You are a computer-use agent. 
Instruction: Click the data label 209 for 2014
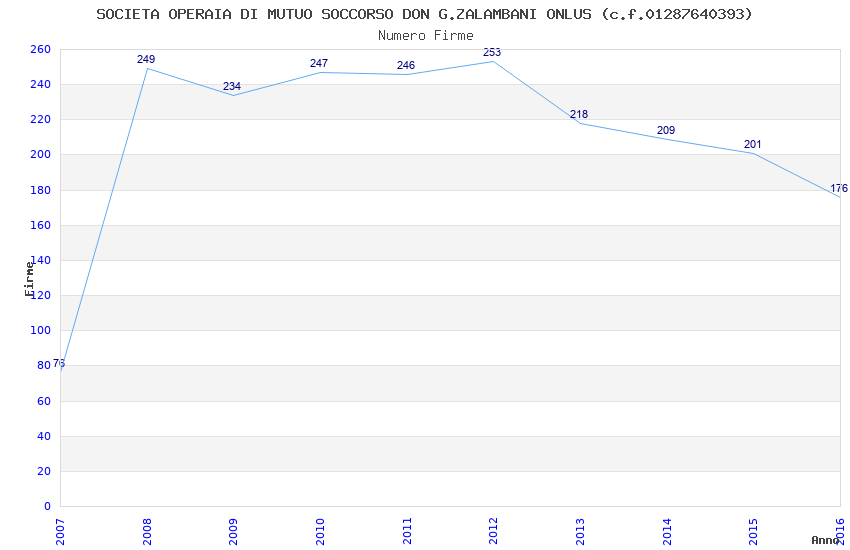tap(666, 130)
